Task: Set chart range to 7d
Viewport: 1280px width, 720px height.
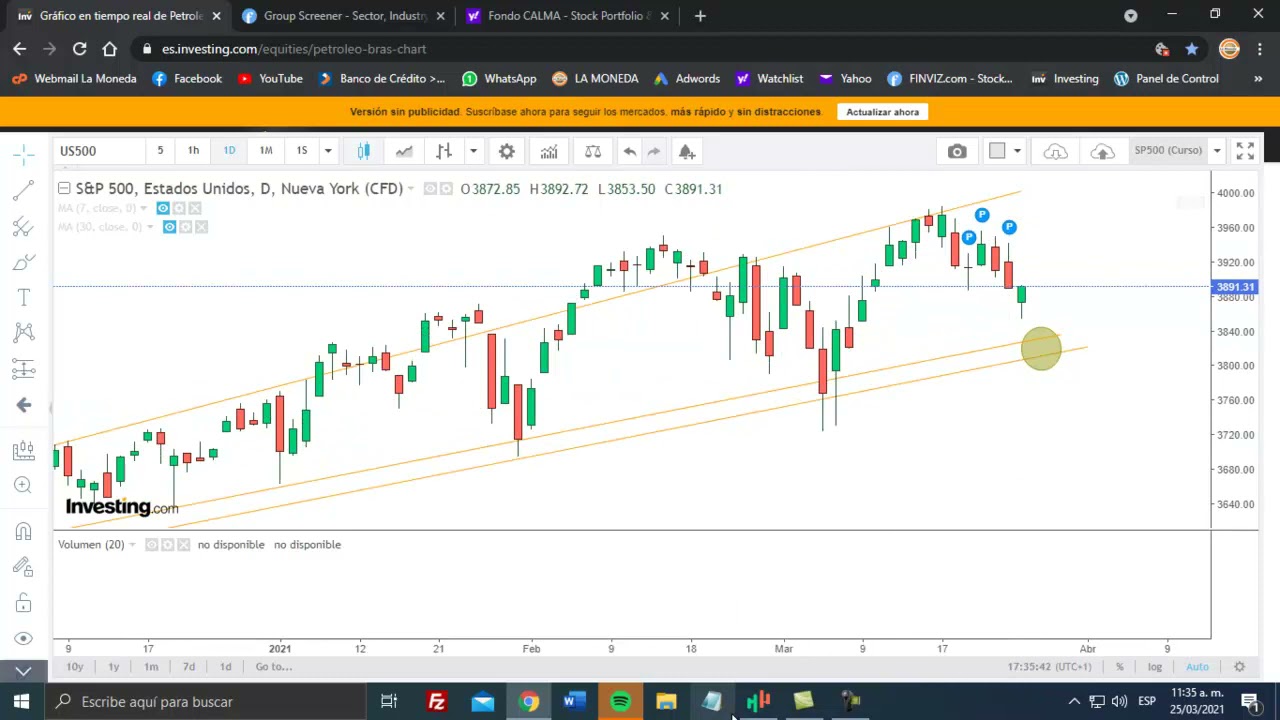Action: click(x=188, y=667)
